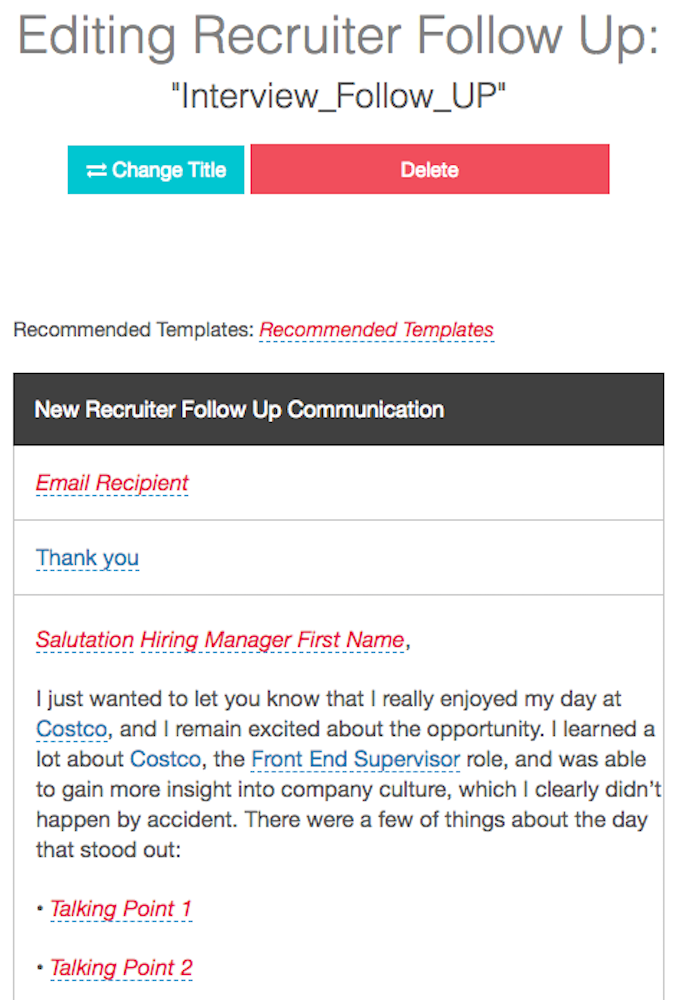Click the red Delete button
Viewport: 676px width, 1000px height.
coord(429,169)
